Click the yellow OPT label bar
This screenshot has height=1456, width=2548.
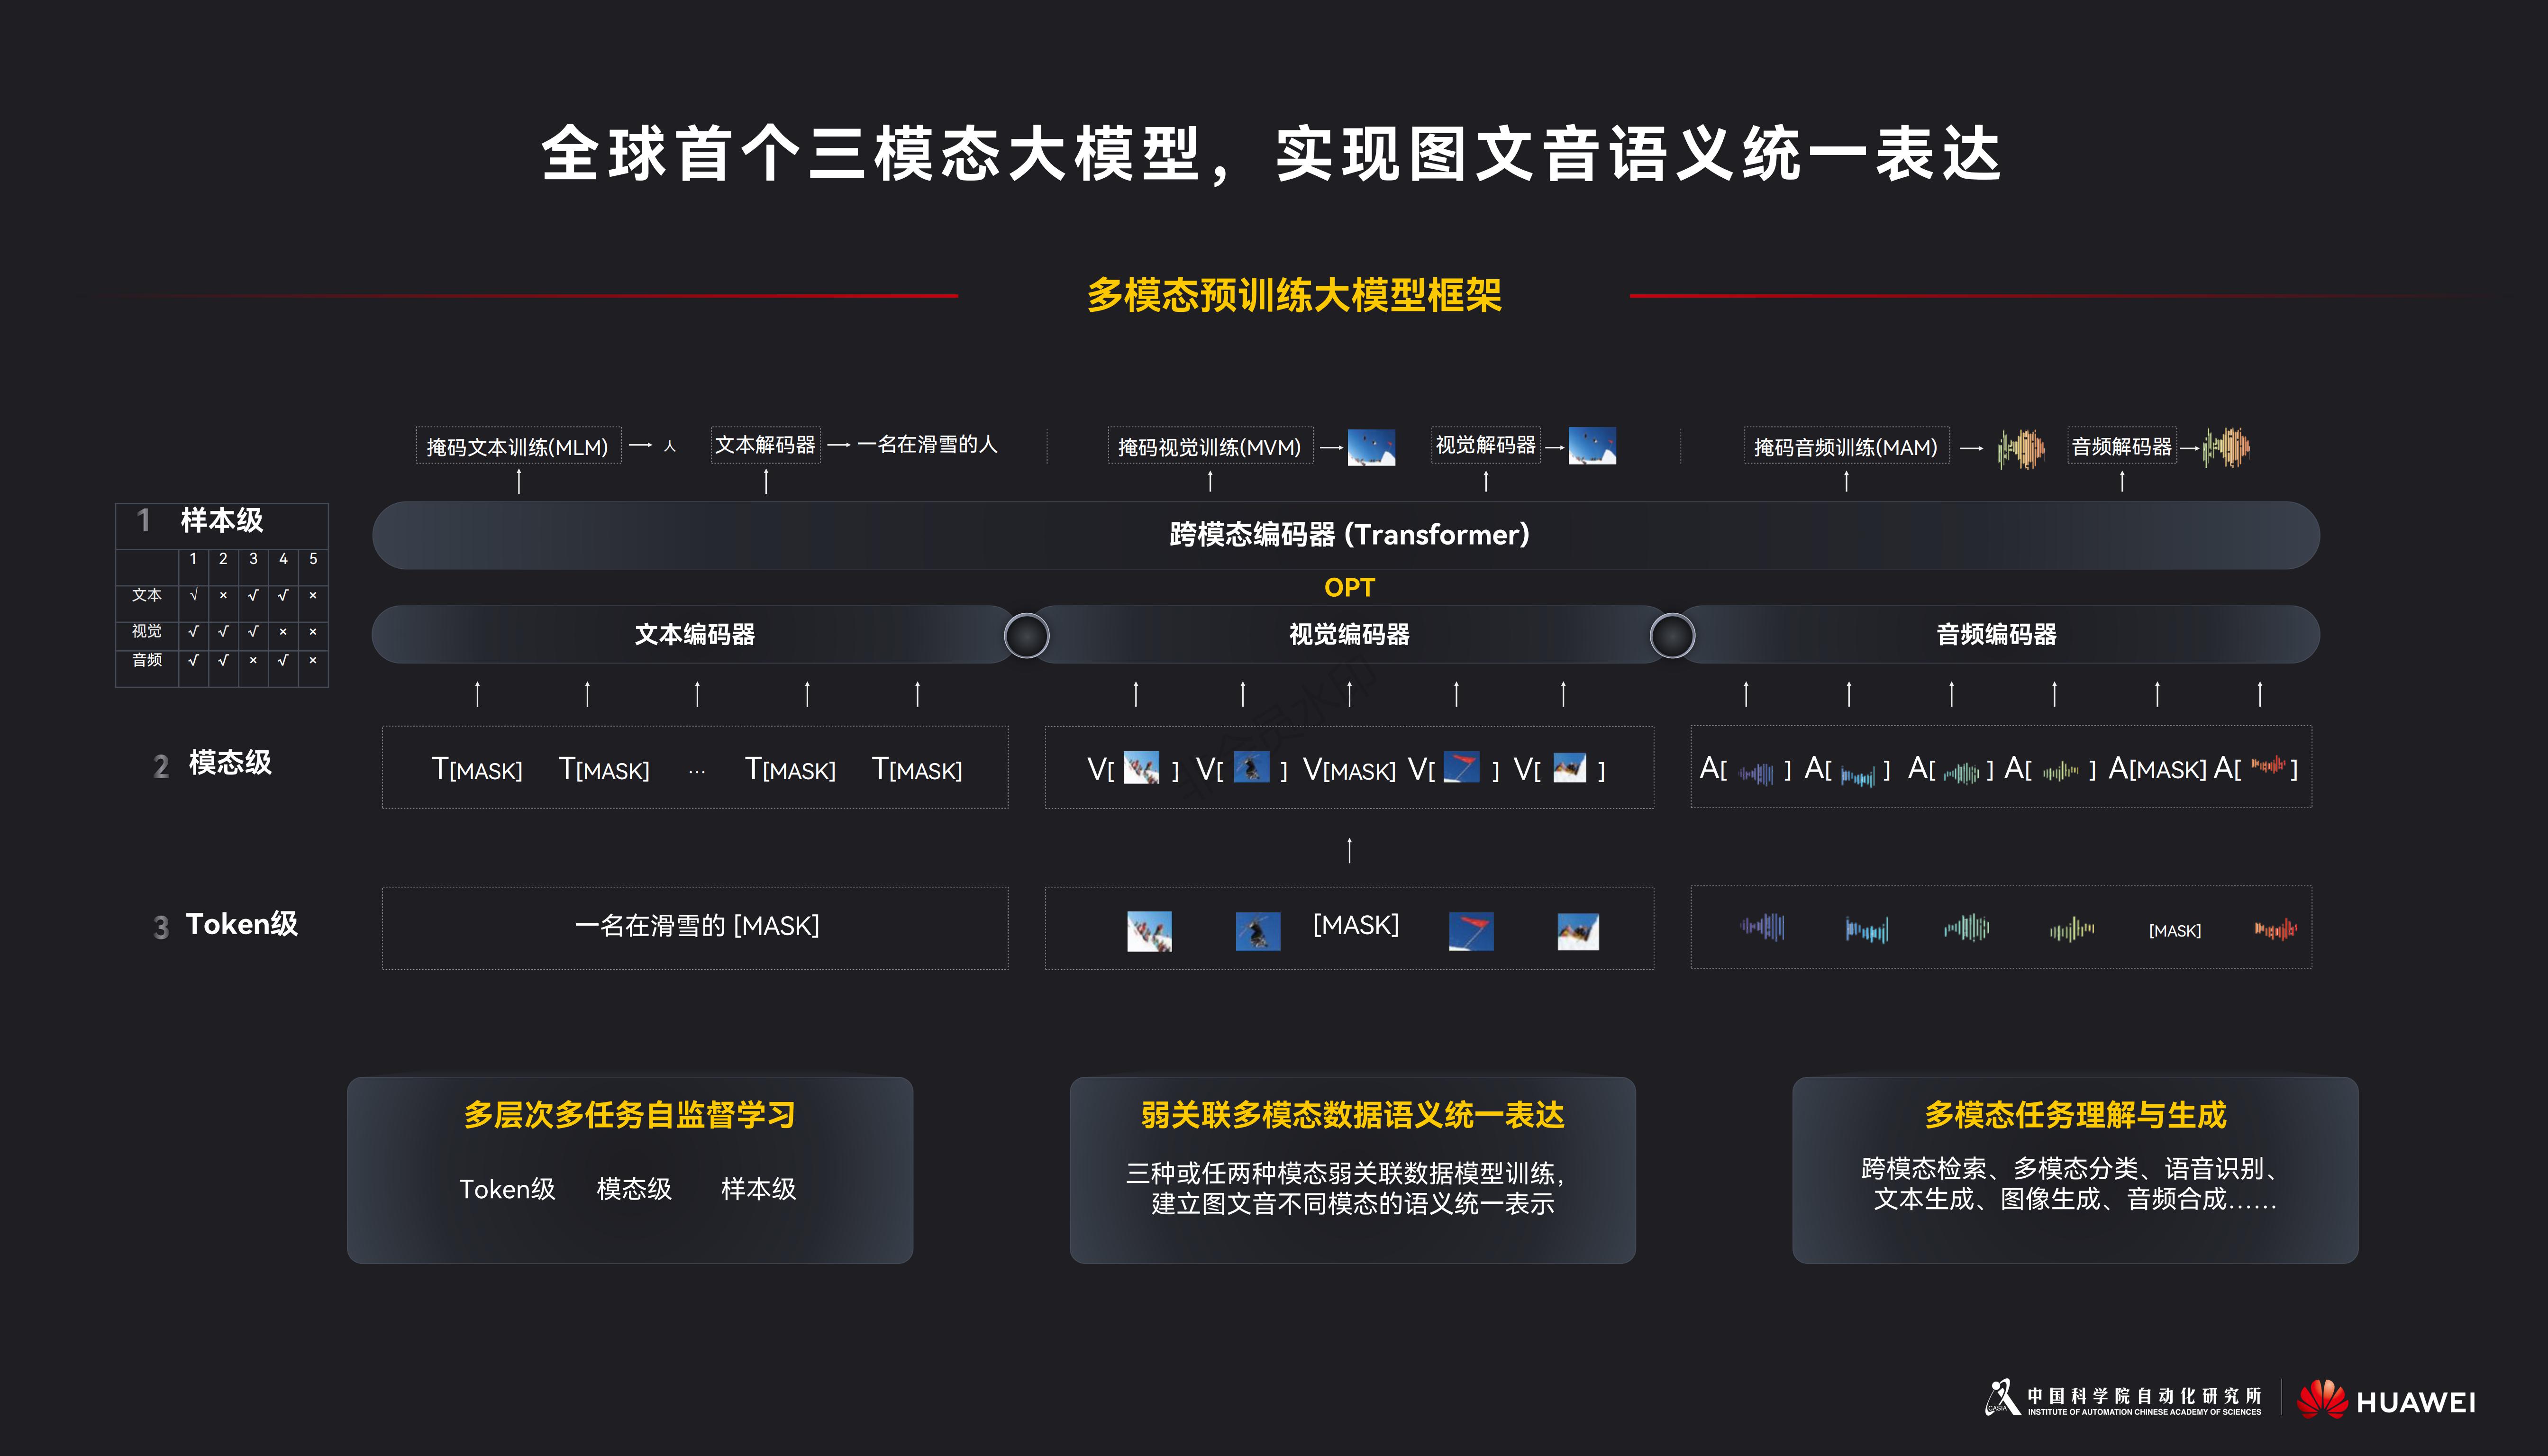point(1349,588)
